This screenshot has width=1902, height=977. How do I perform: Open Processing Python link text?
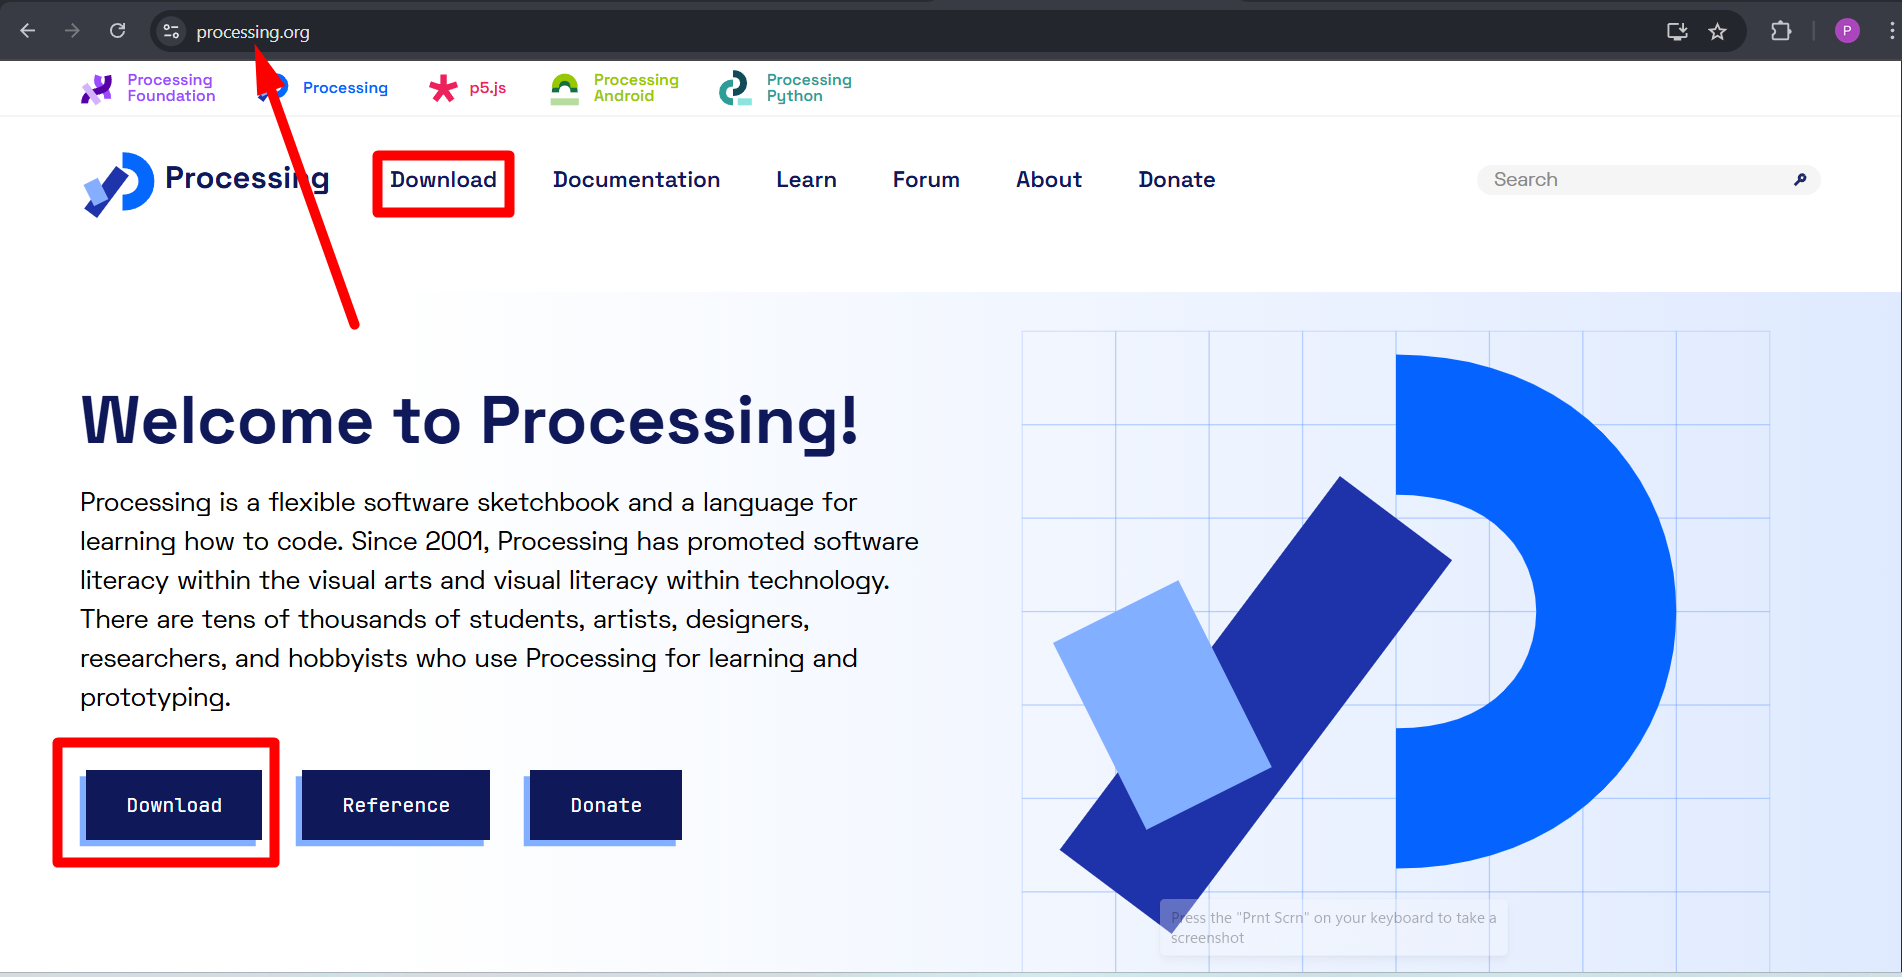809,88
